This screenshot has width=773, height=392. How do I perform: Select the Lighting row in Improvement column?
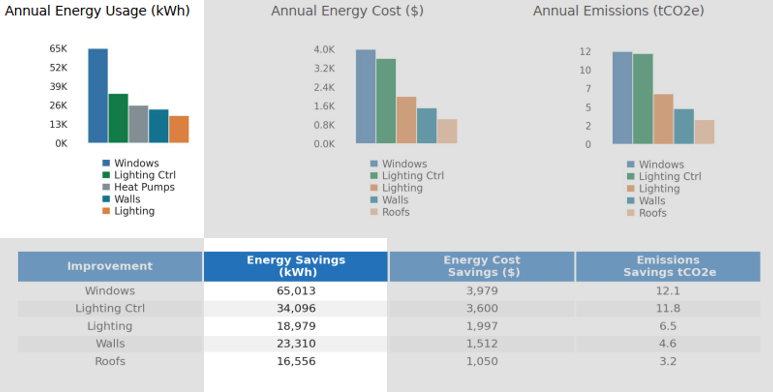[x=110, y=326]
